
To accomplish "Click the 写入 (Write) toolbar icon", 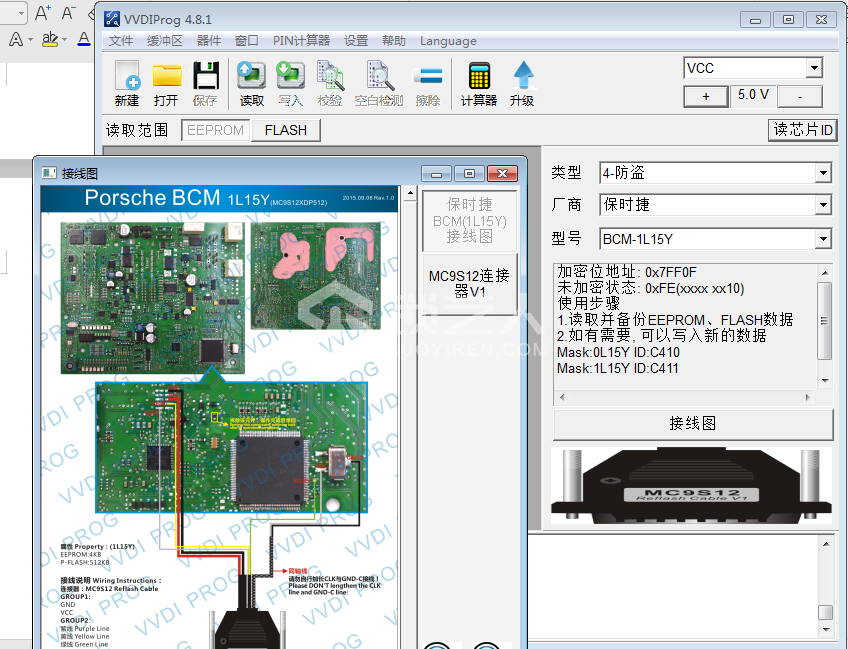I will coord(290,84).
